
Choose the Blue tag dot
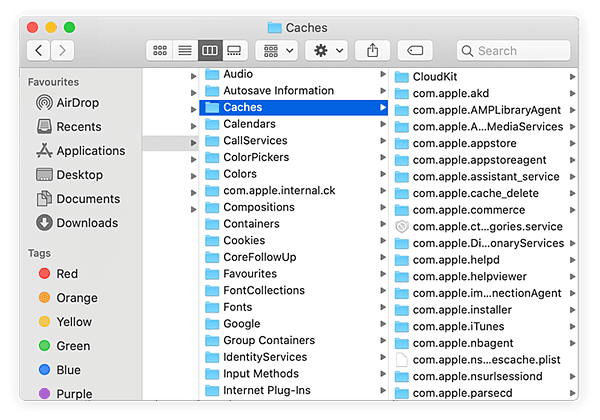coord(44,370)
